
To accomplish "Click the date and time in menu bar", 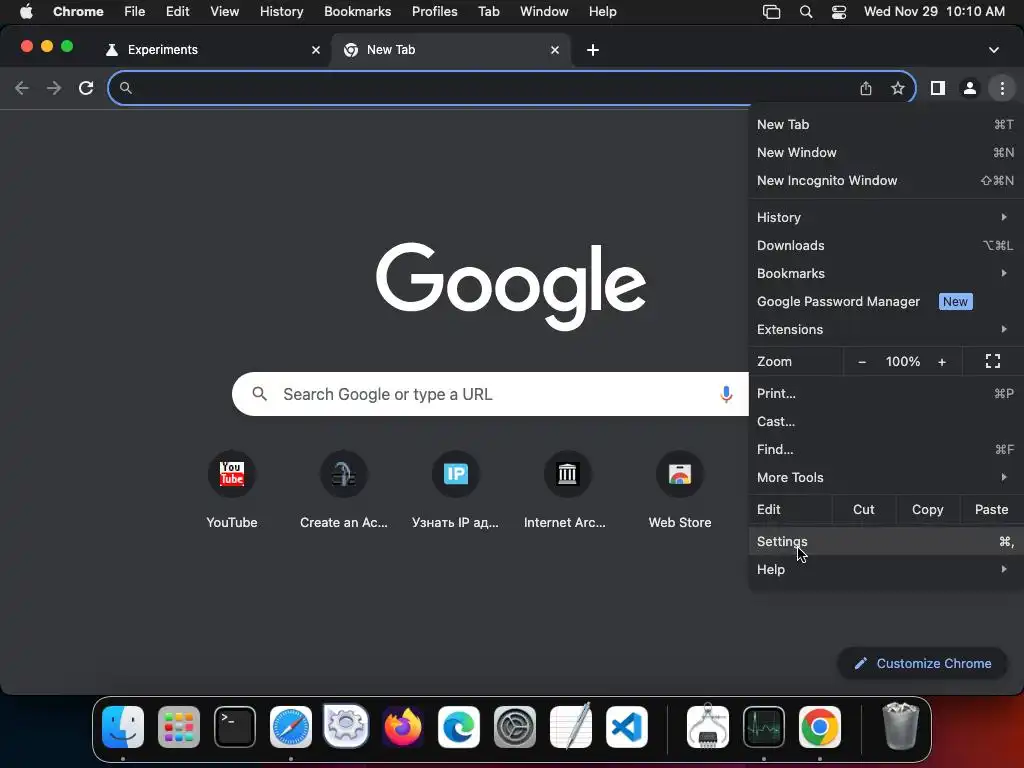I will [x=934, y=12].
